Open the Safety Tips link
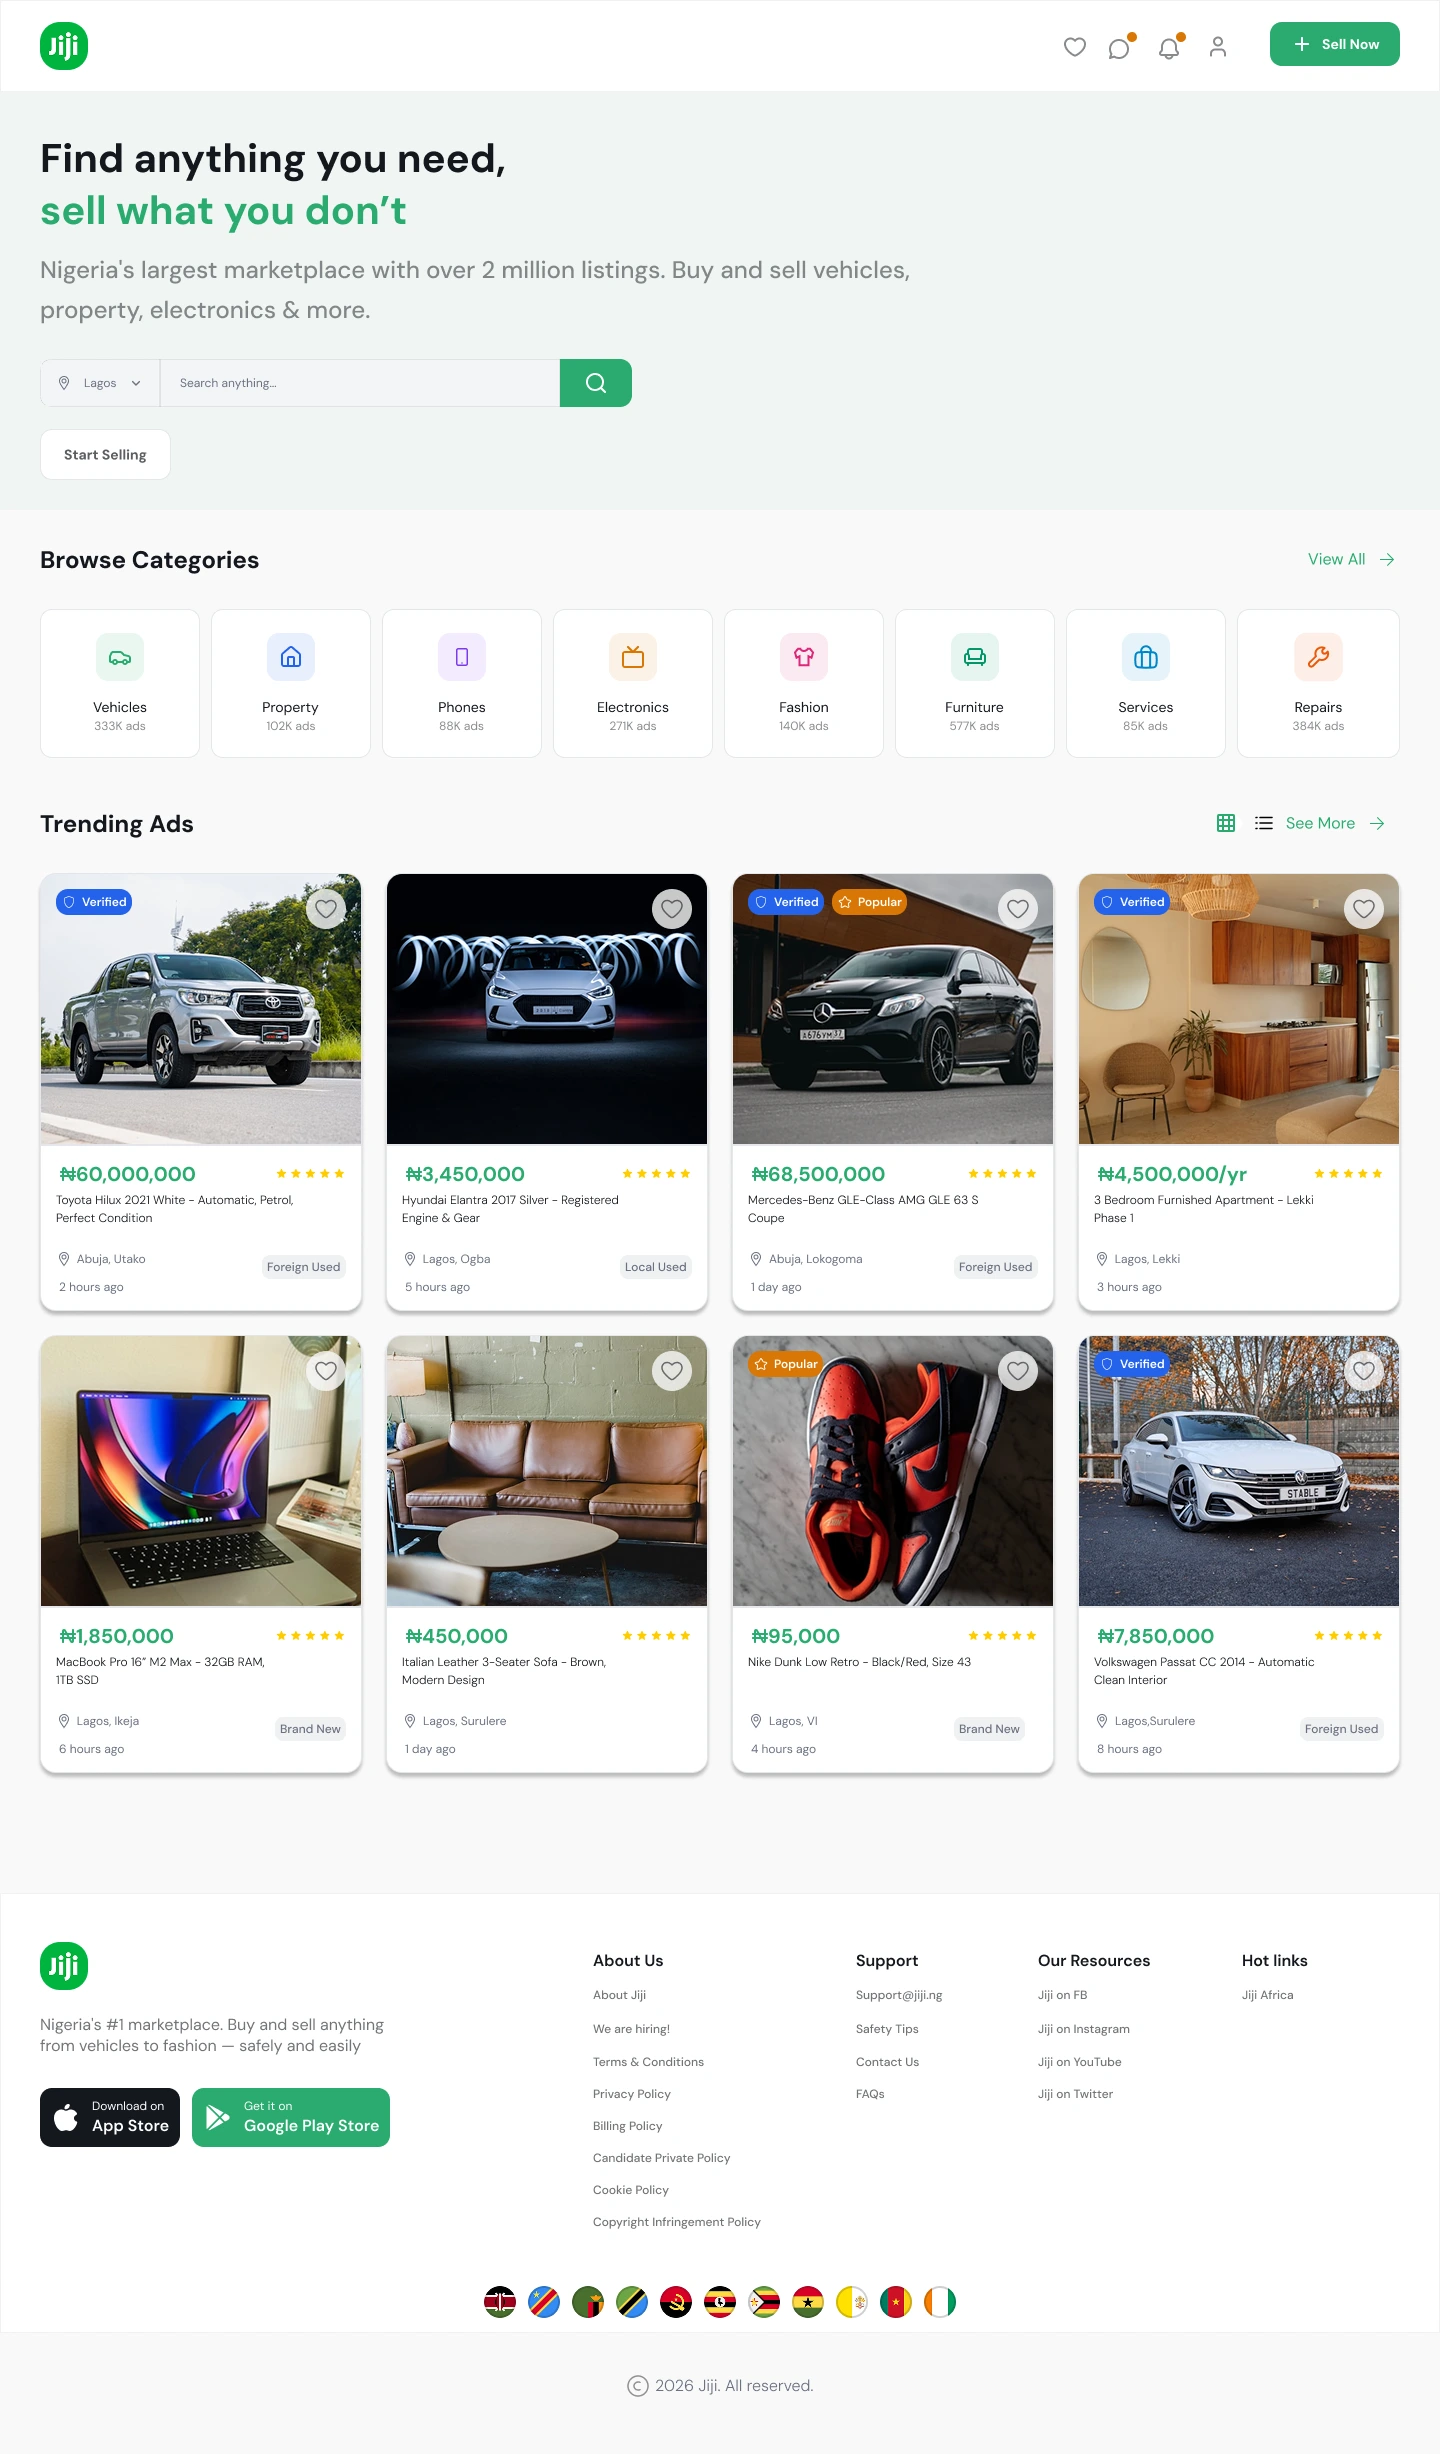This screenshot has height=2454, width=1440. point(887,2029)
